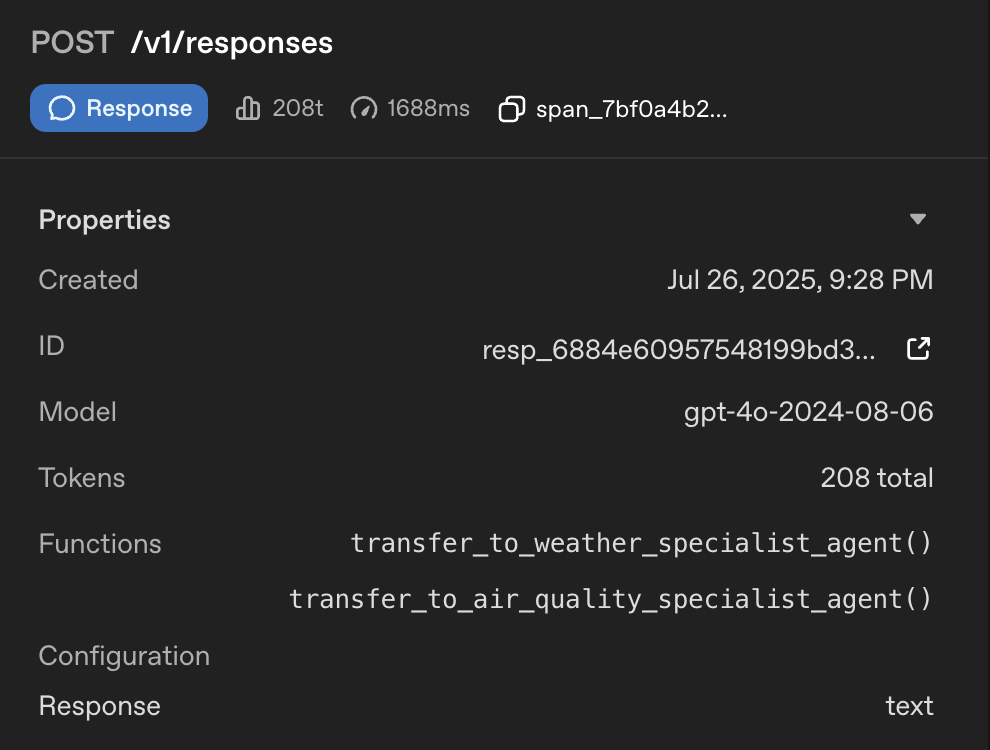Click the Properties section header
Viewport: 990px width, 750px height.
(105, 220)
